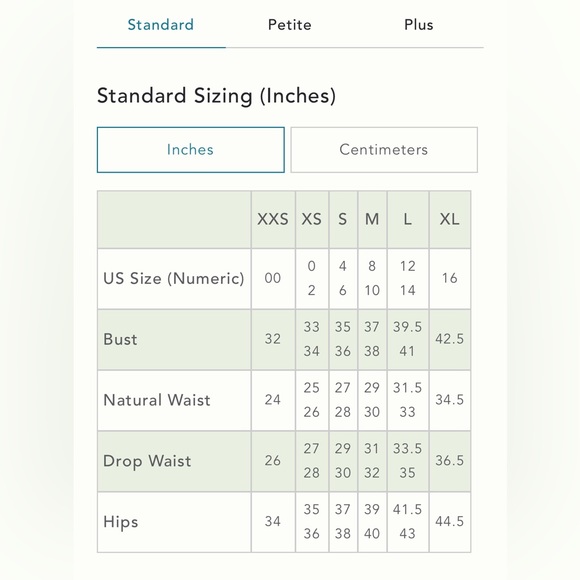The height and width of the screenshot is (580, 580).
Task: Click the XL bust value 42.5
Action: tap(449, 339)
